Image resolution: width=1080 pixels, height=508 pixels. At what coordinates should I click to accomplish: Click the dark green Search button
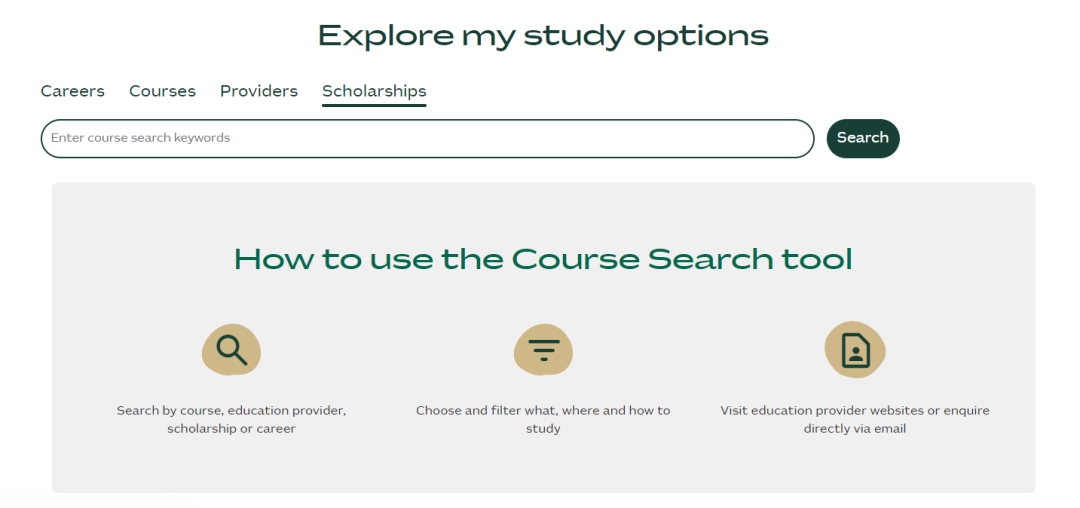(863, 138)
